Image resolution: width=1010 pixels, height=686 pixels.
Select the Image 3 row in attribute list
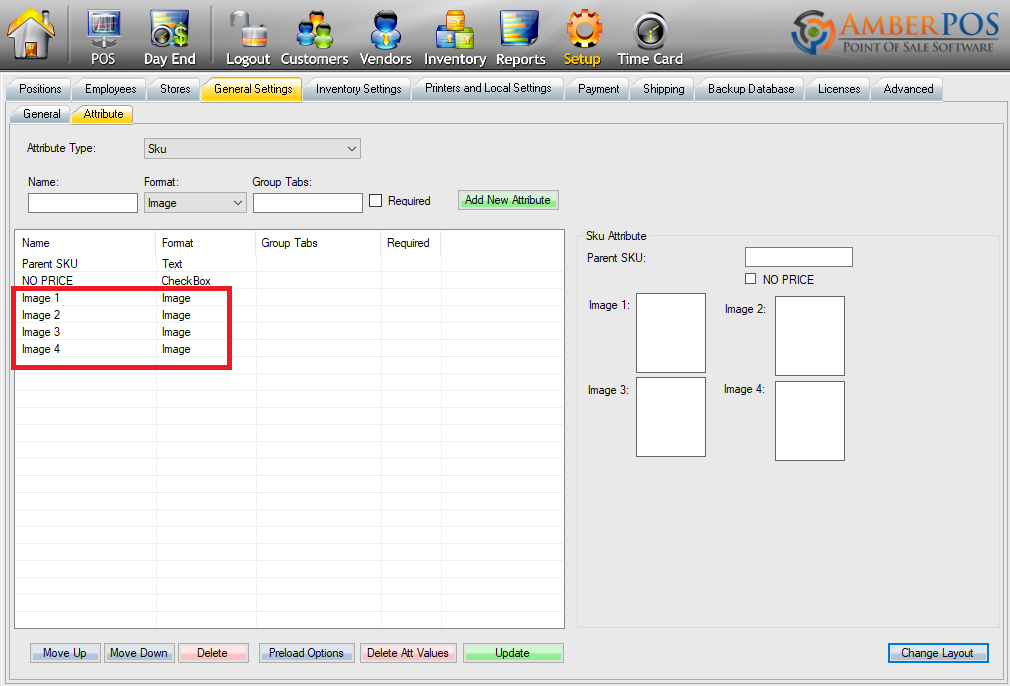click(x=289, y=332)
